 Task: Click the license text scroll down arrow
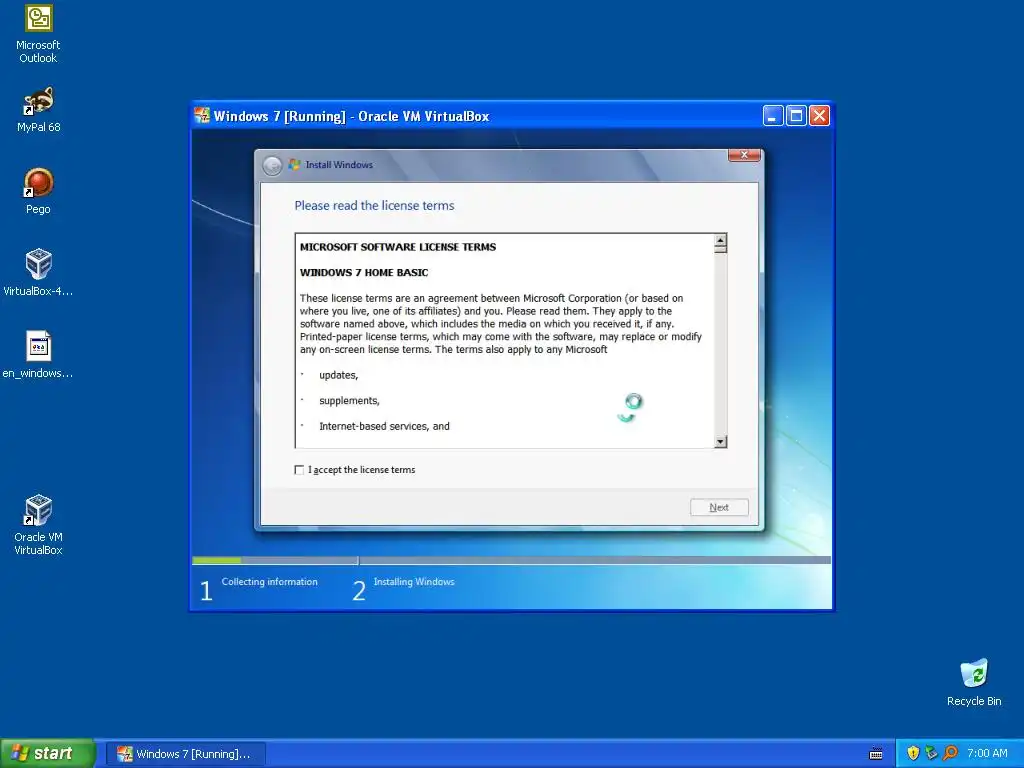tap(720, 441)
